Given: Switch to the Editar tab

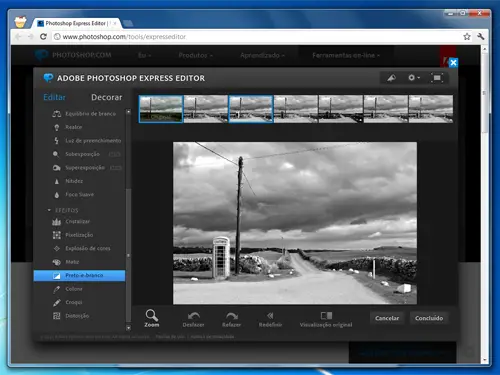Looking at the screenshot, I should click(x=55, y=97).
